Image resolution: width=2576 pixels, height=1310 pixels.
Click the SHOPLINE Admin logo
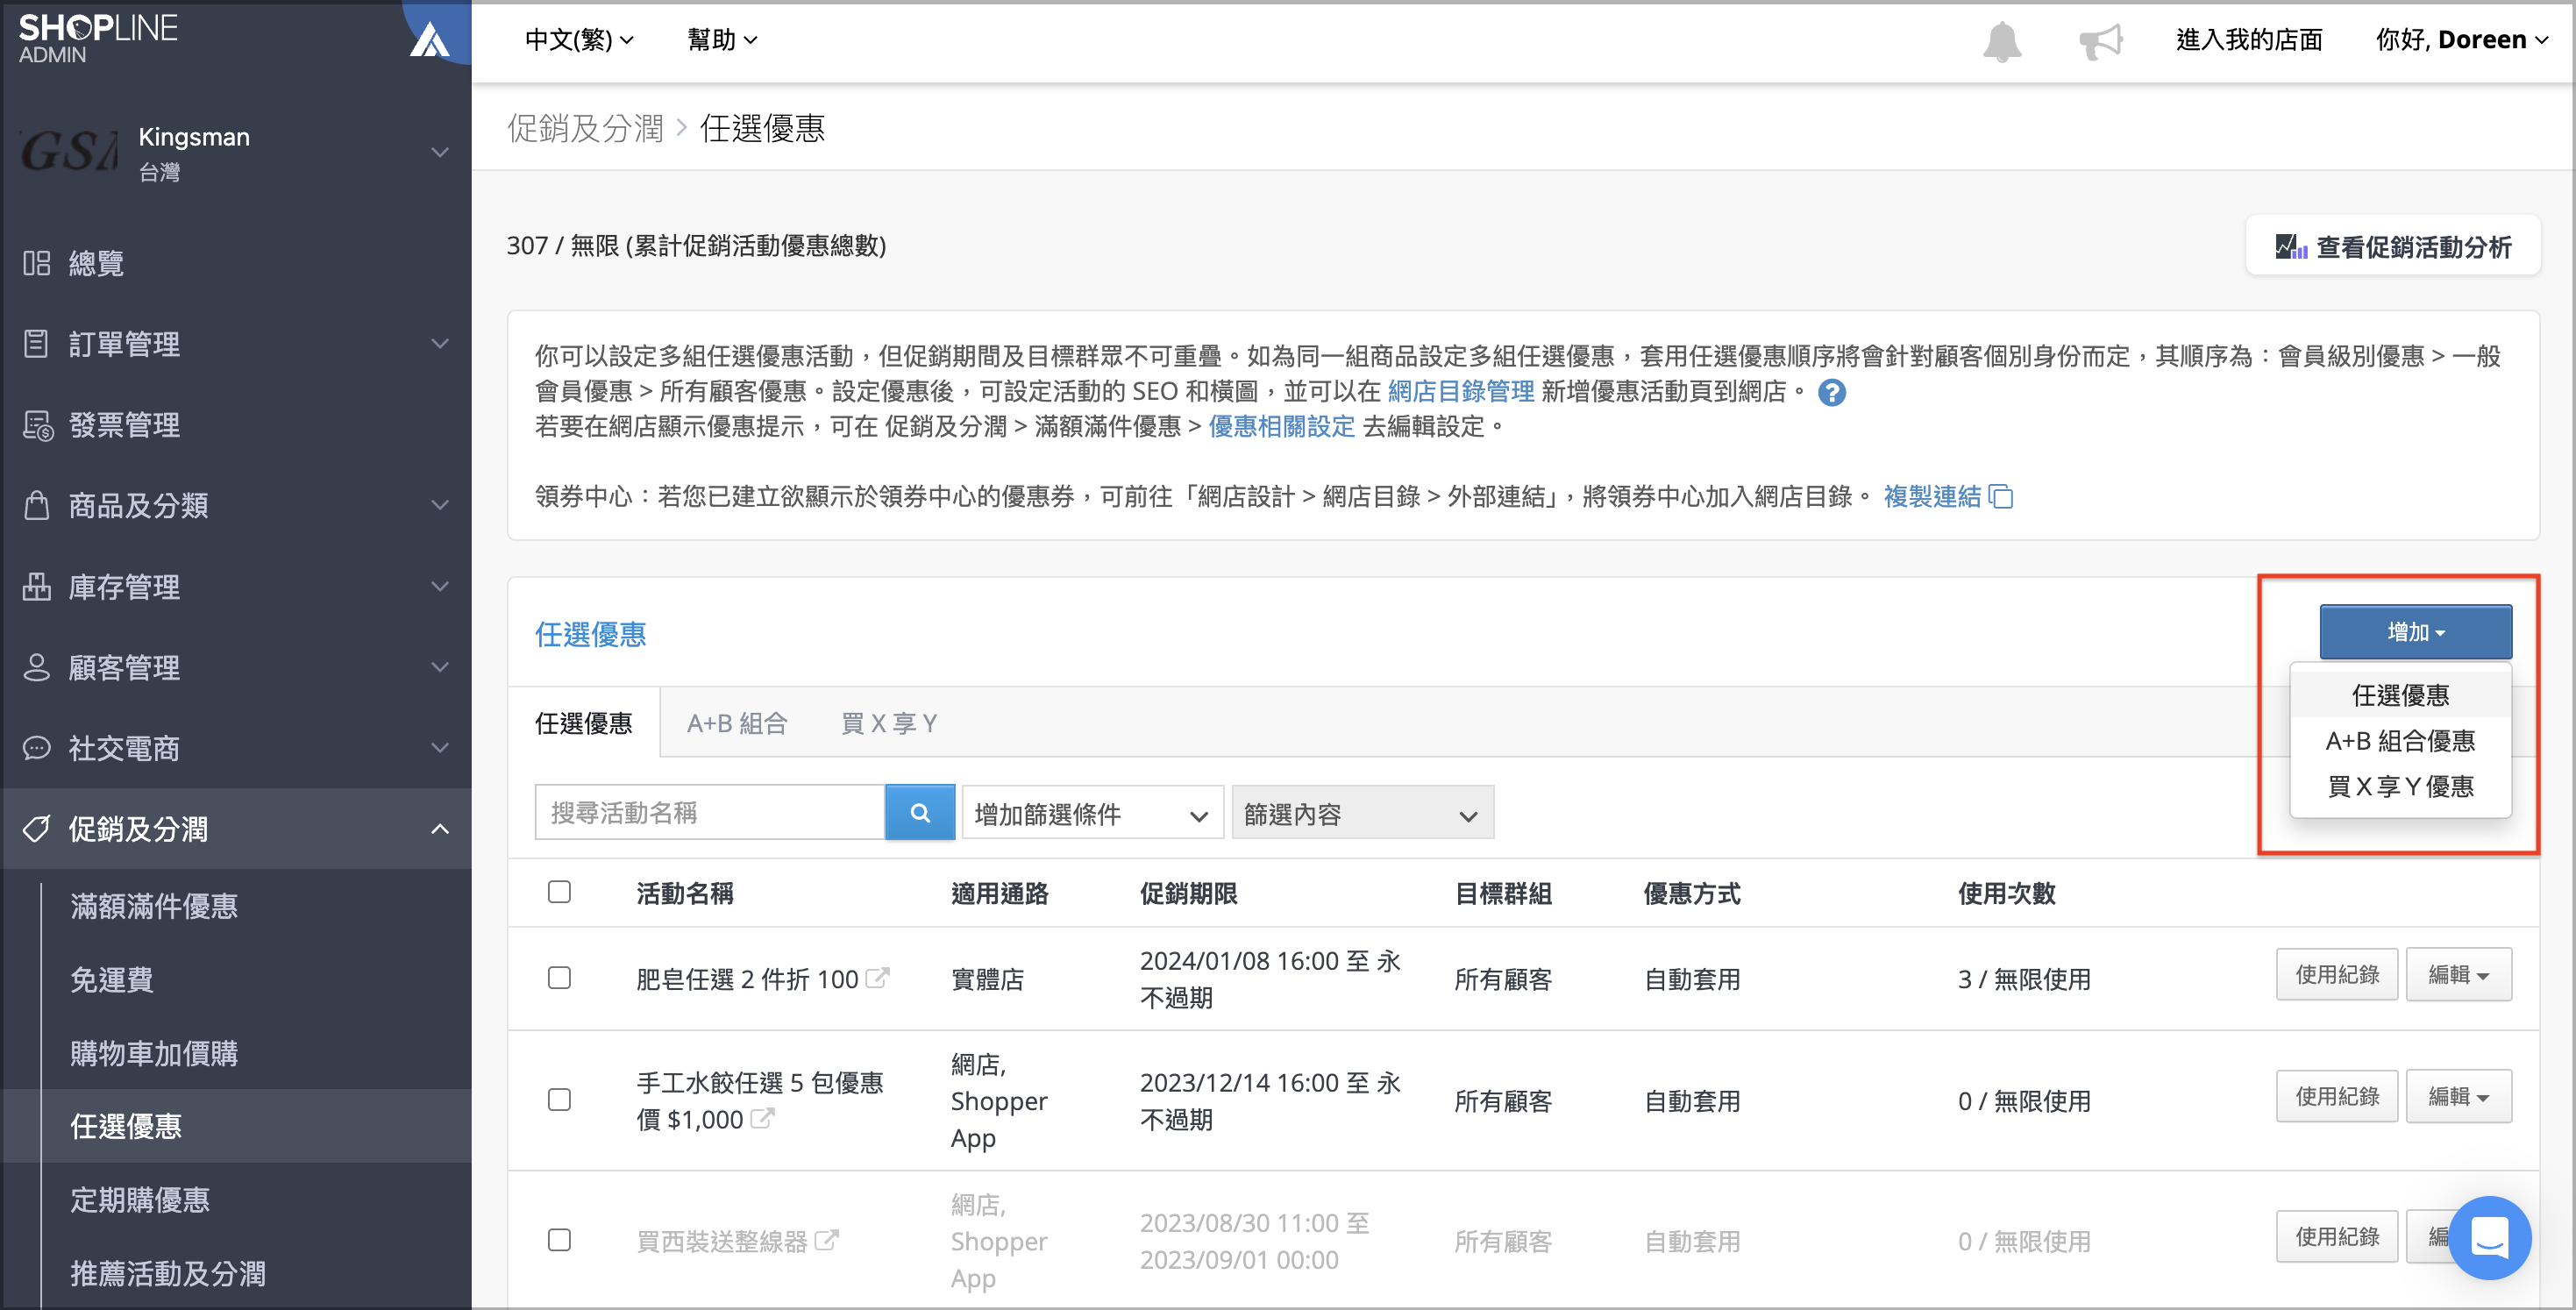pyautogui.click(x=98, y=38)
